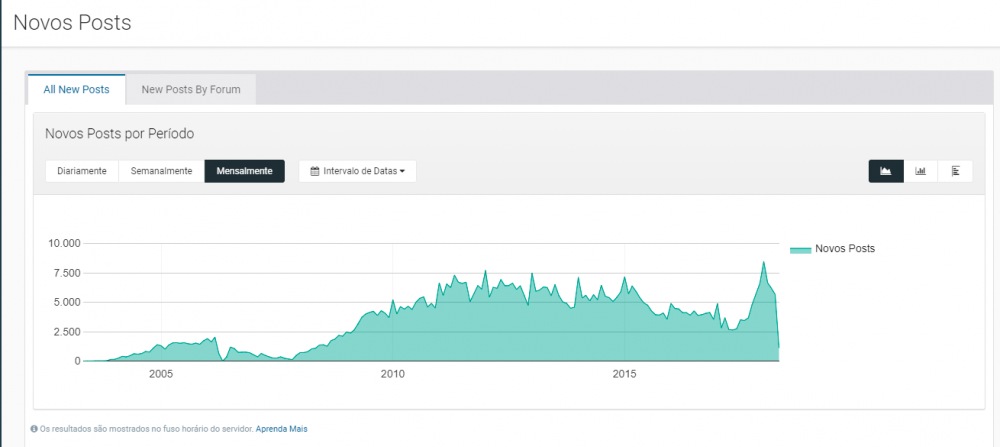Click the highest peak in the chart

point(763,263)
